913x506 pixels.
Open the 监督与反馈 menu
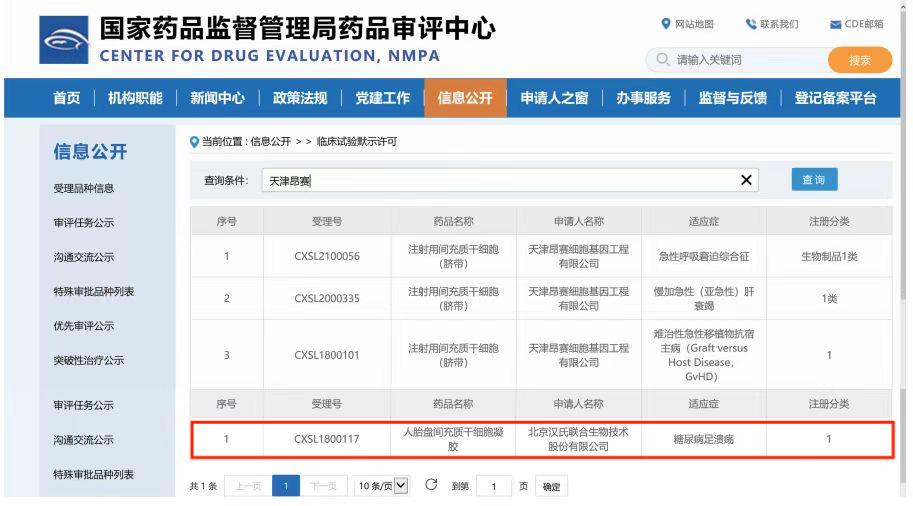[x=733, y=98]
